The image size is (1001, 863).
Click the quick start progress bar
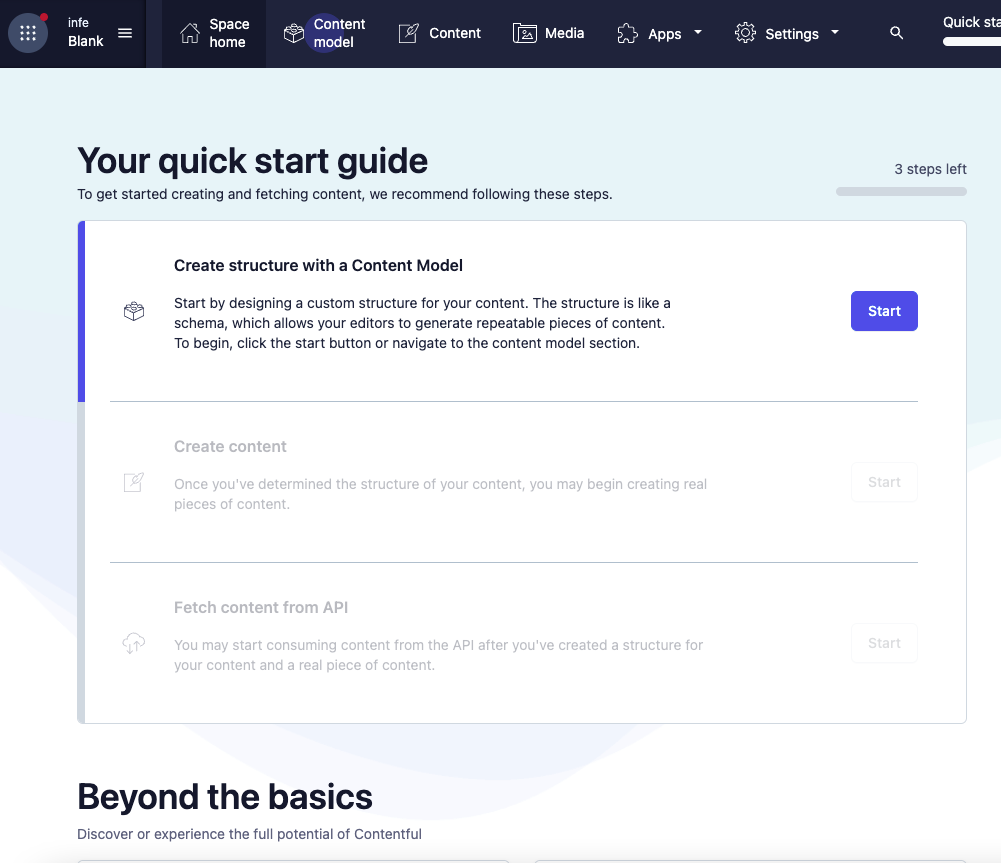(899, 190)
